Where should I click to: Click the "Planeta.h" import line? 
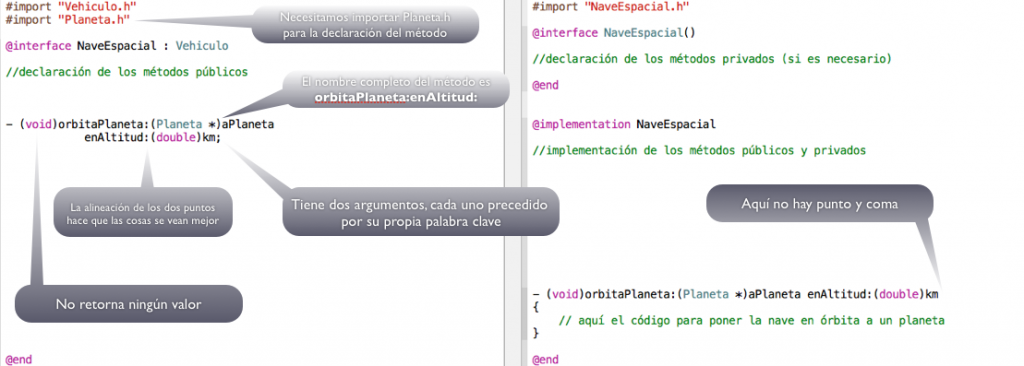pyautogui.click(x=68, y=20)
